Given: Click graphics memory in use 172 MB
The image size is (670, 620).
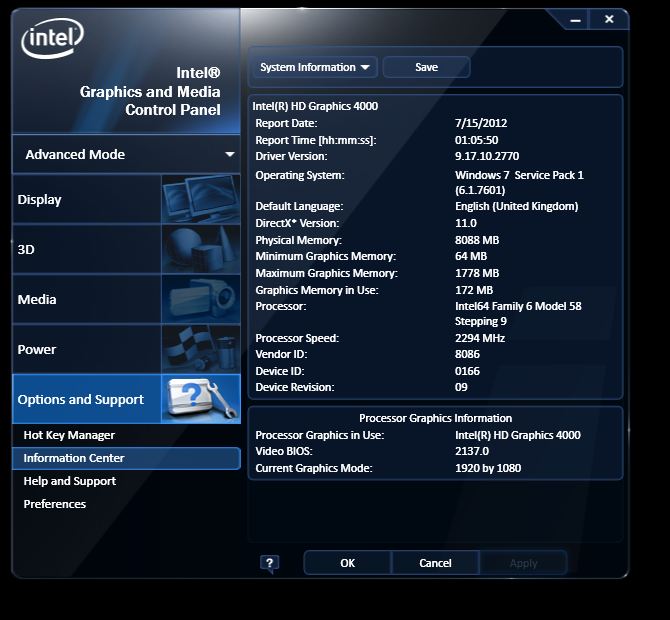Looking at the screenshot, I should [x=474, y=290].
